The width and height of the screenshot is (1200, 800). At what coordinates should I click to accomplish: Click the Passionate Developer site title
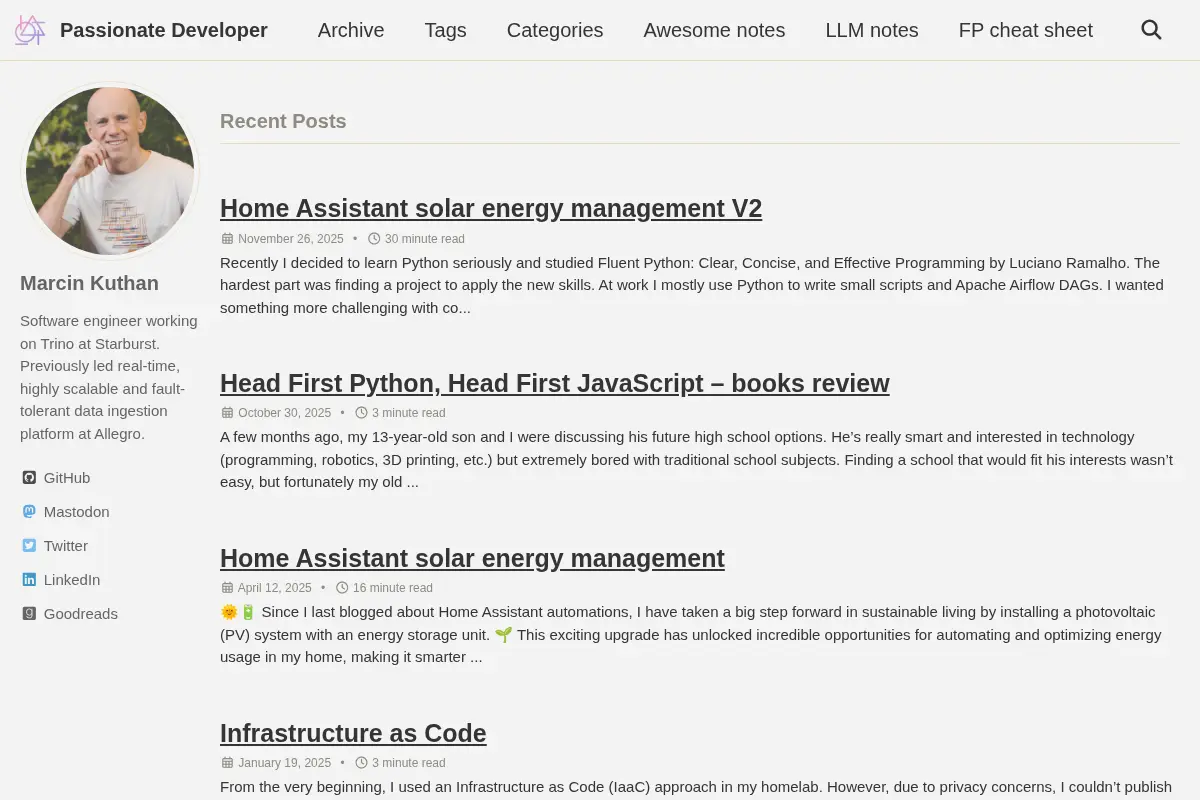(x=164, y=30)
